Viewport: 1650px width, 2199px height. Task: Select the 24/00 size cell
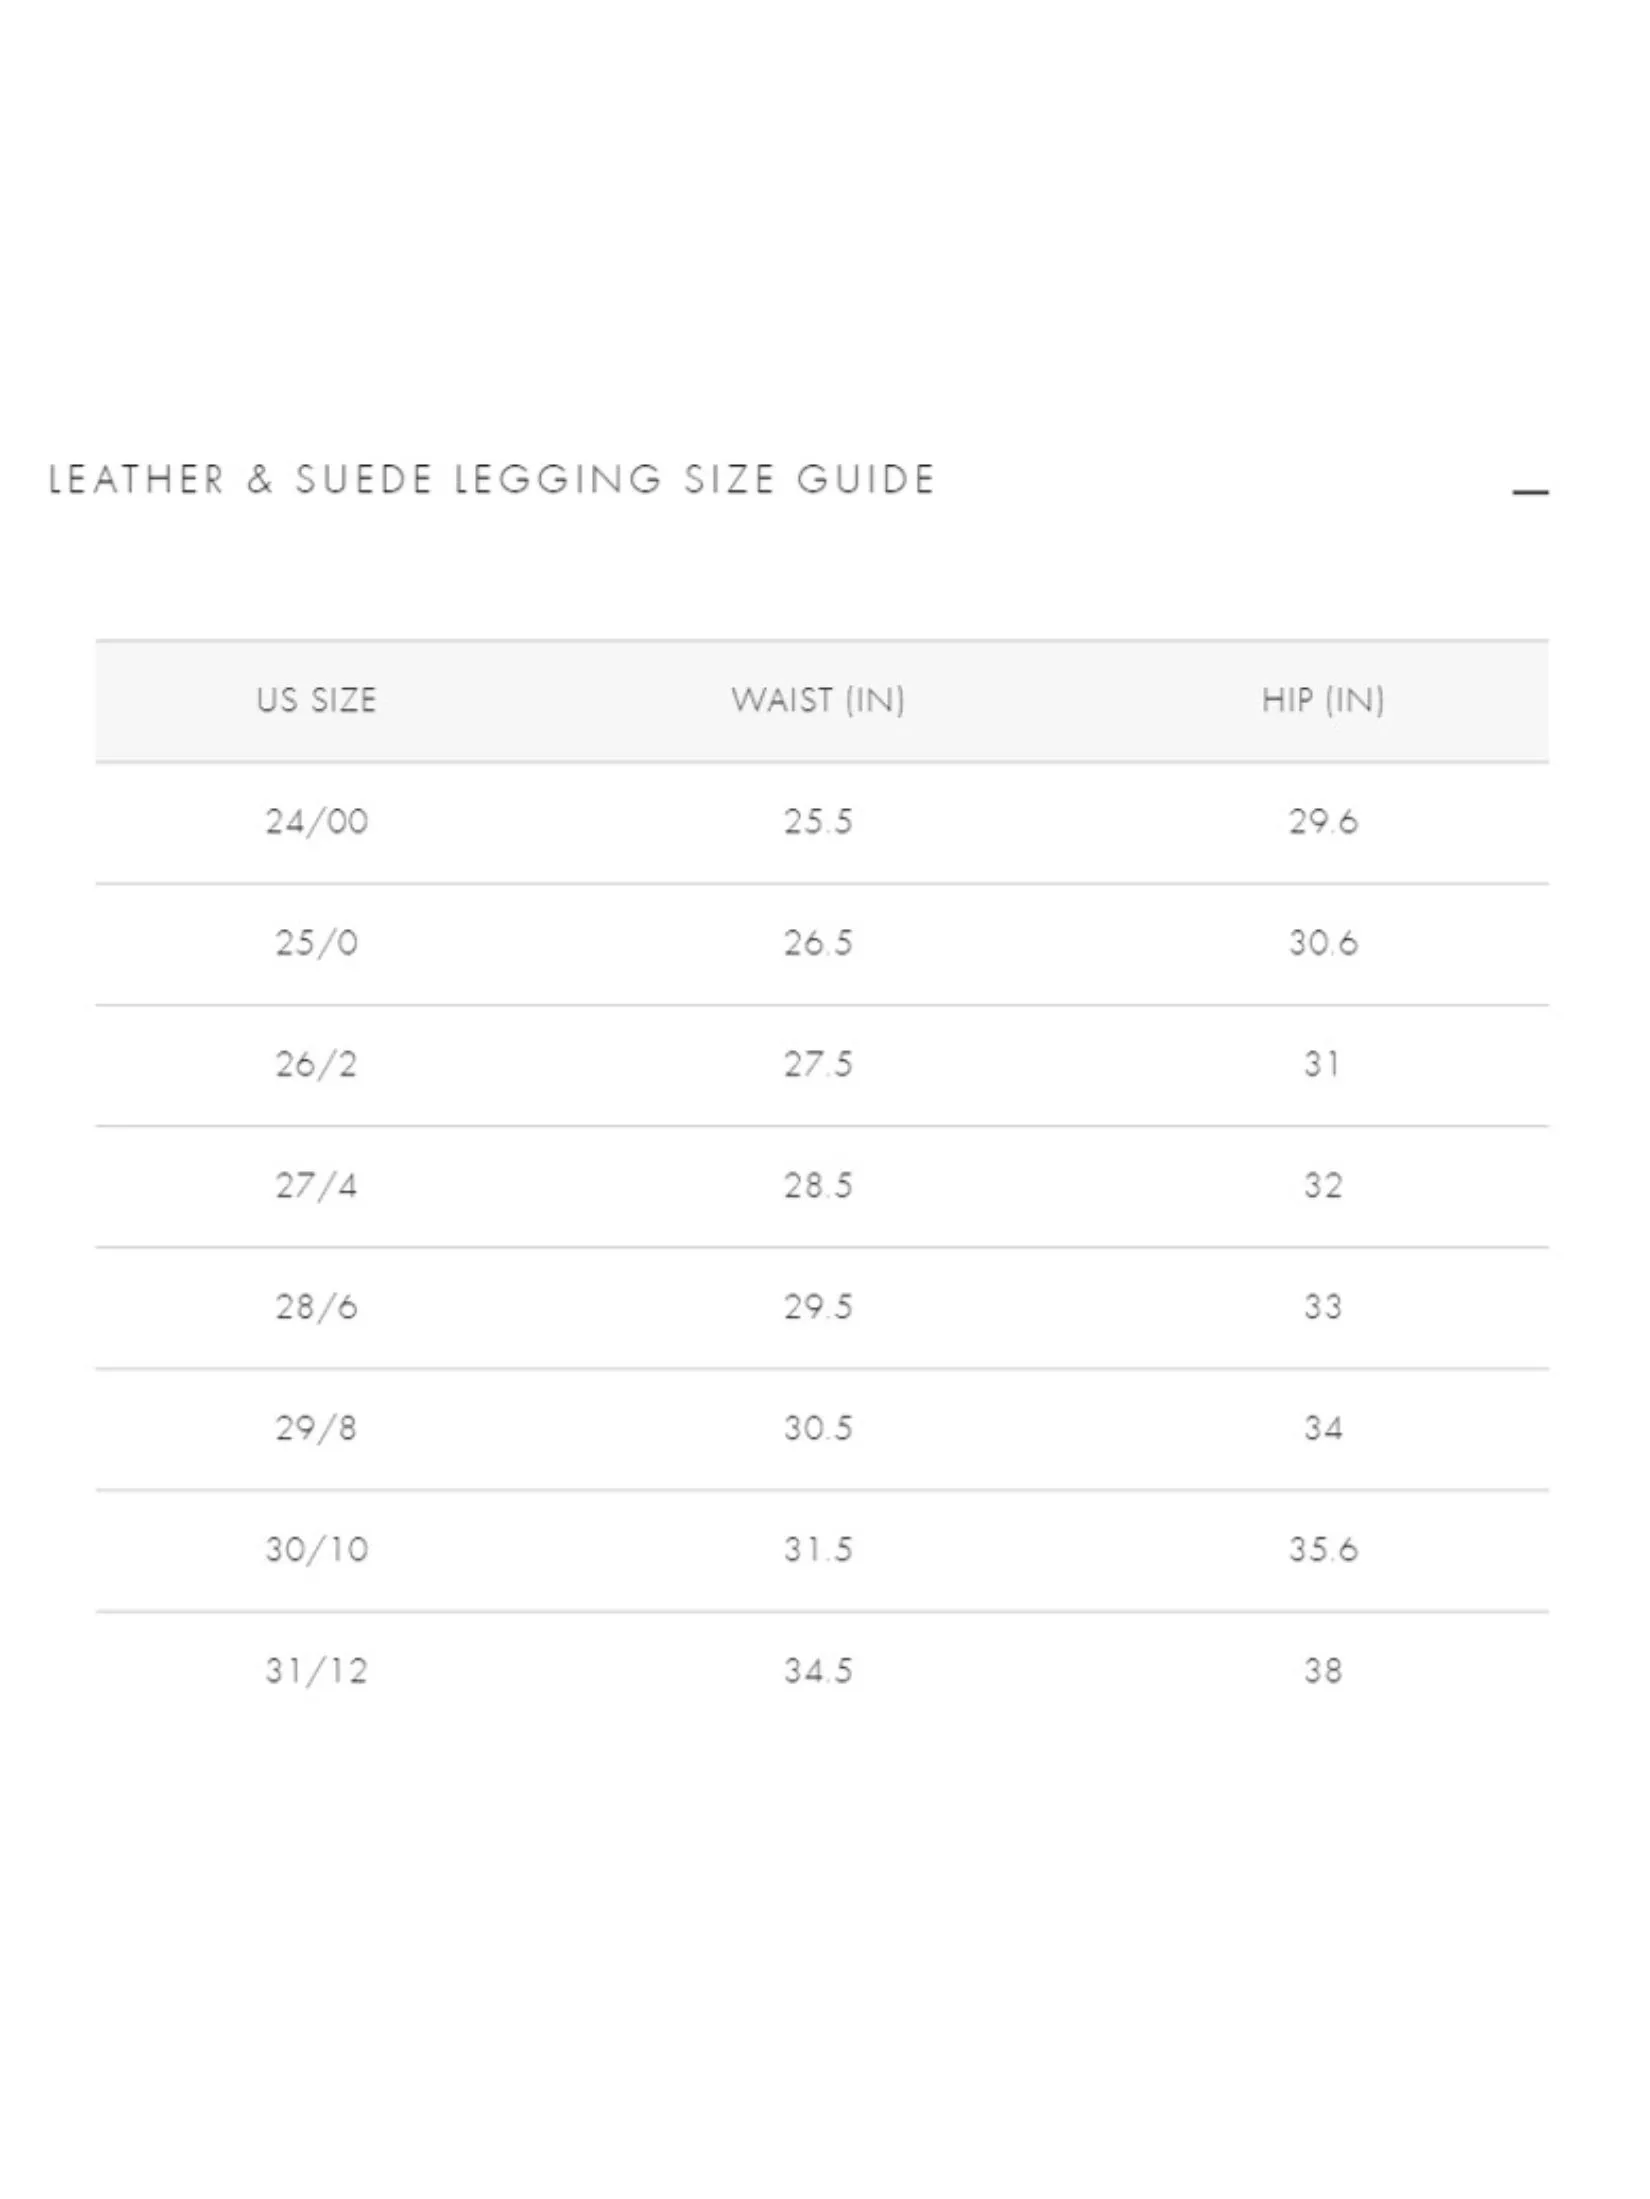pyautogui.click(x=316, y=822)
